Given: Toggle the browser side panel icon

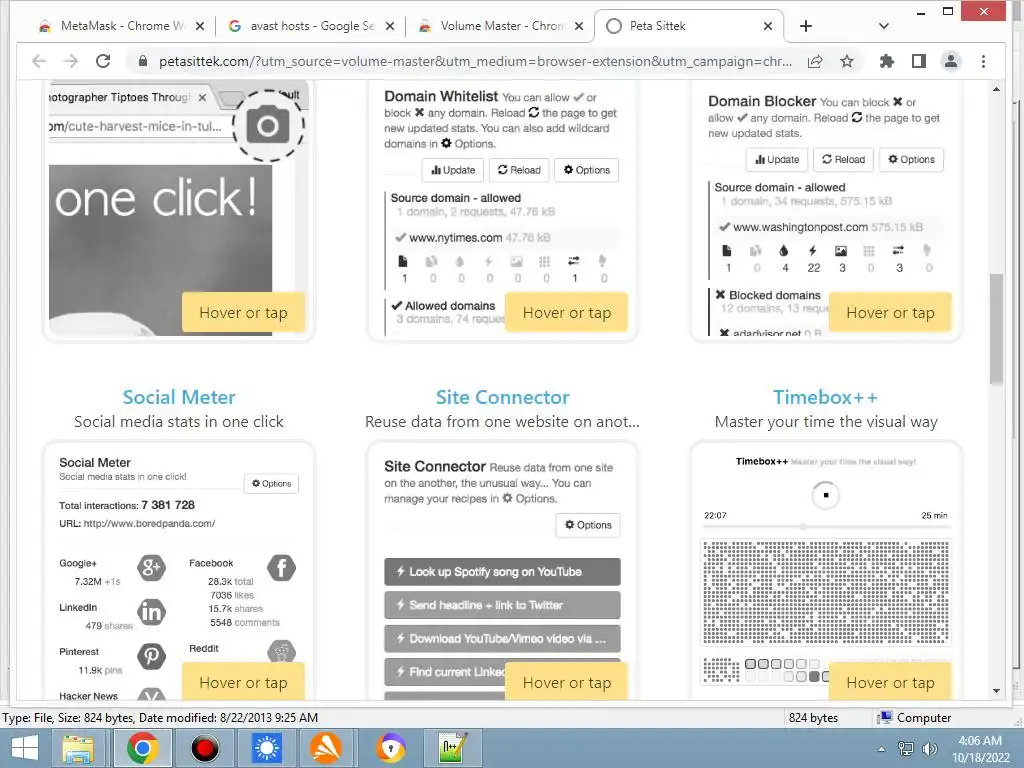Looking at the screenshot, I should [919, 61].
